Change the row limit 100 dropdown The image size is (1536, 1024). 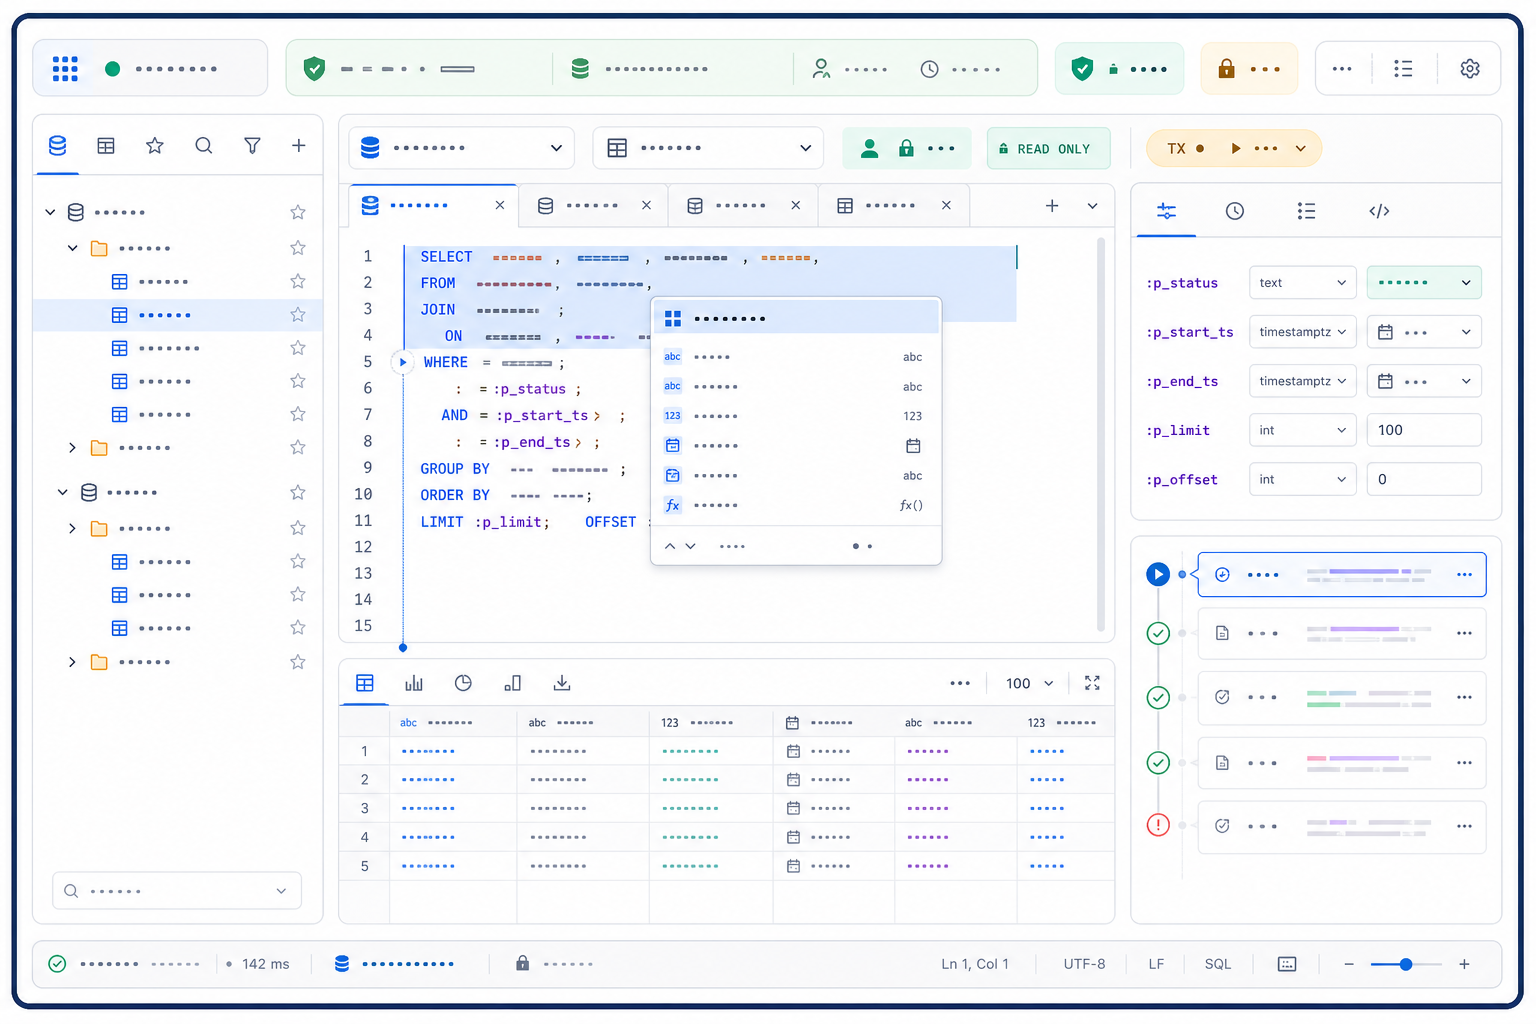coord(1029,683)
